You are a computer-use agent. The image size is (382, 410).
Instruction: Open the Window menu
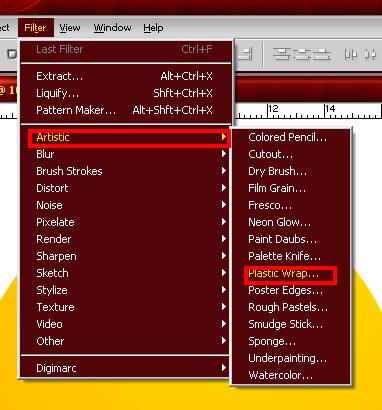pos(112,28)
